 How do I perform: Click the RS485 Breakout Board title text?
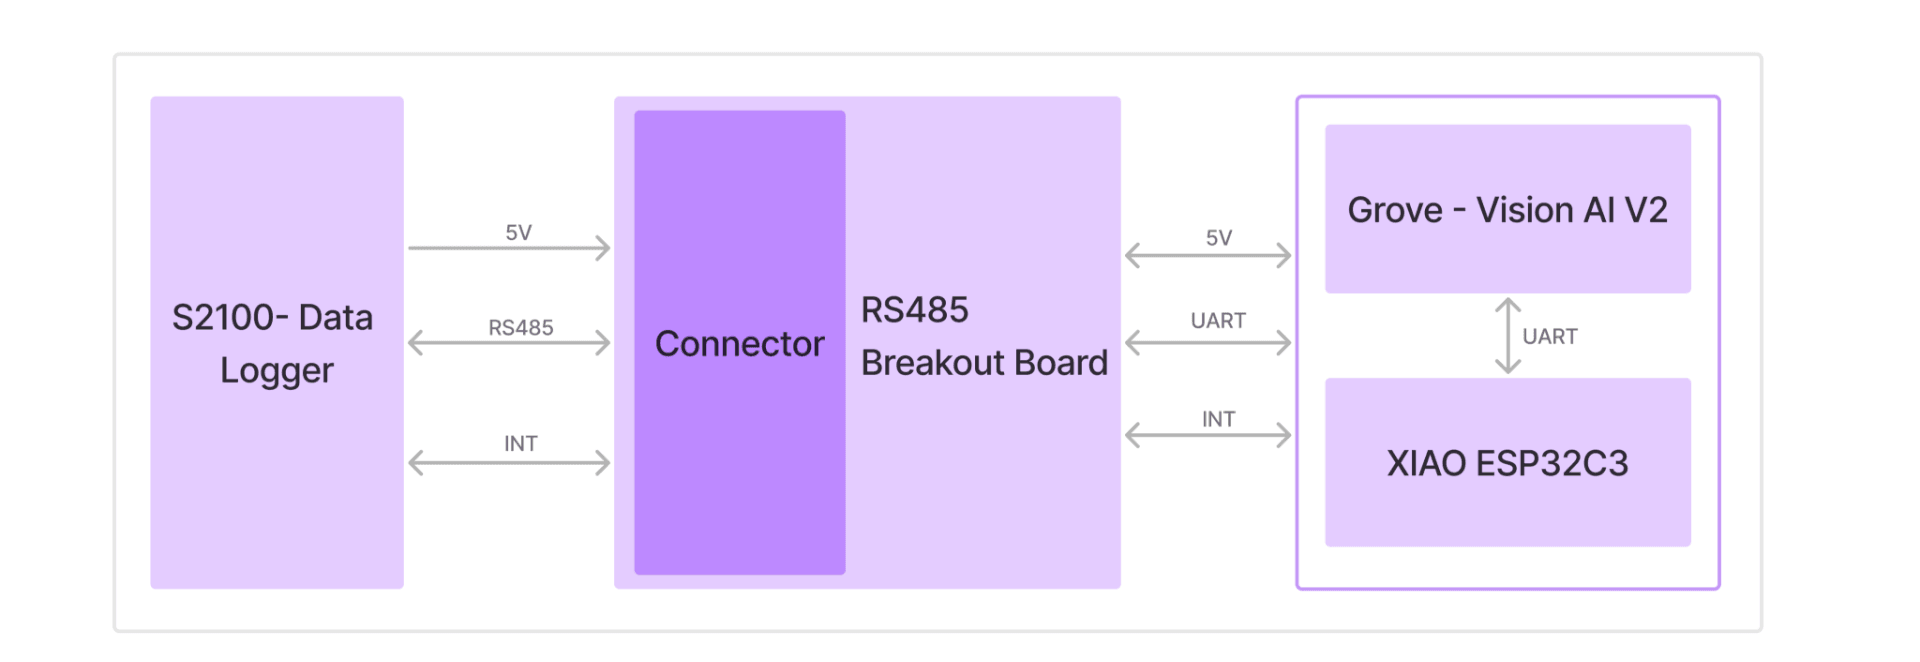click(984, 336)
